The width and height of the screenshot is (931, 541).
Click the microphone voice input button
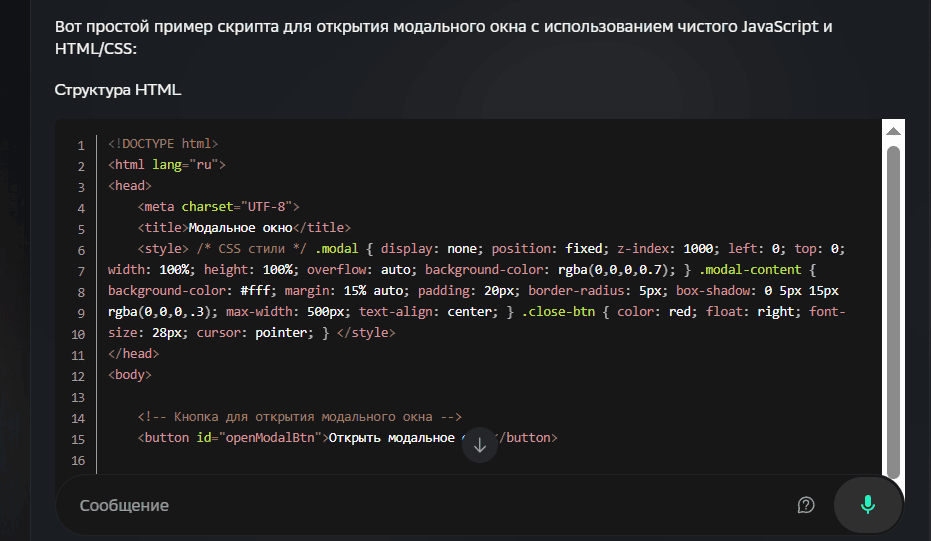pos(867,505)
